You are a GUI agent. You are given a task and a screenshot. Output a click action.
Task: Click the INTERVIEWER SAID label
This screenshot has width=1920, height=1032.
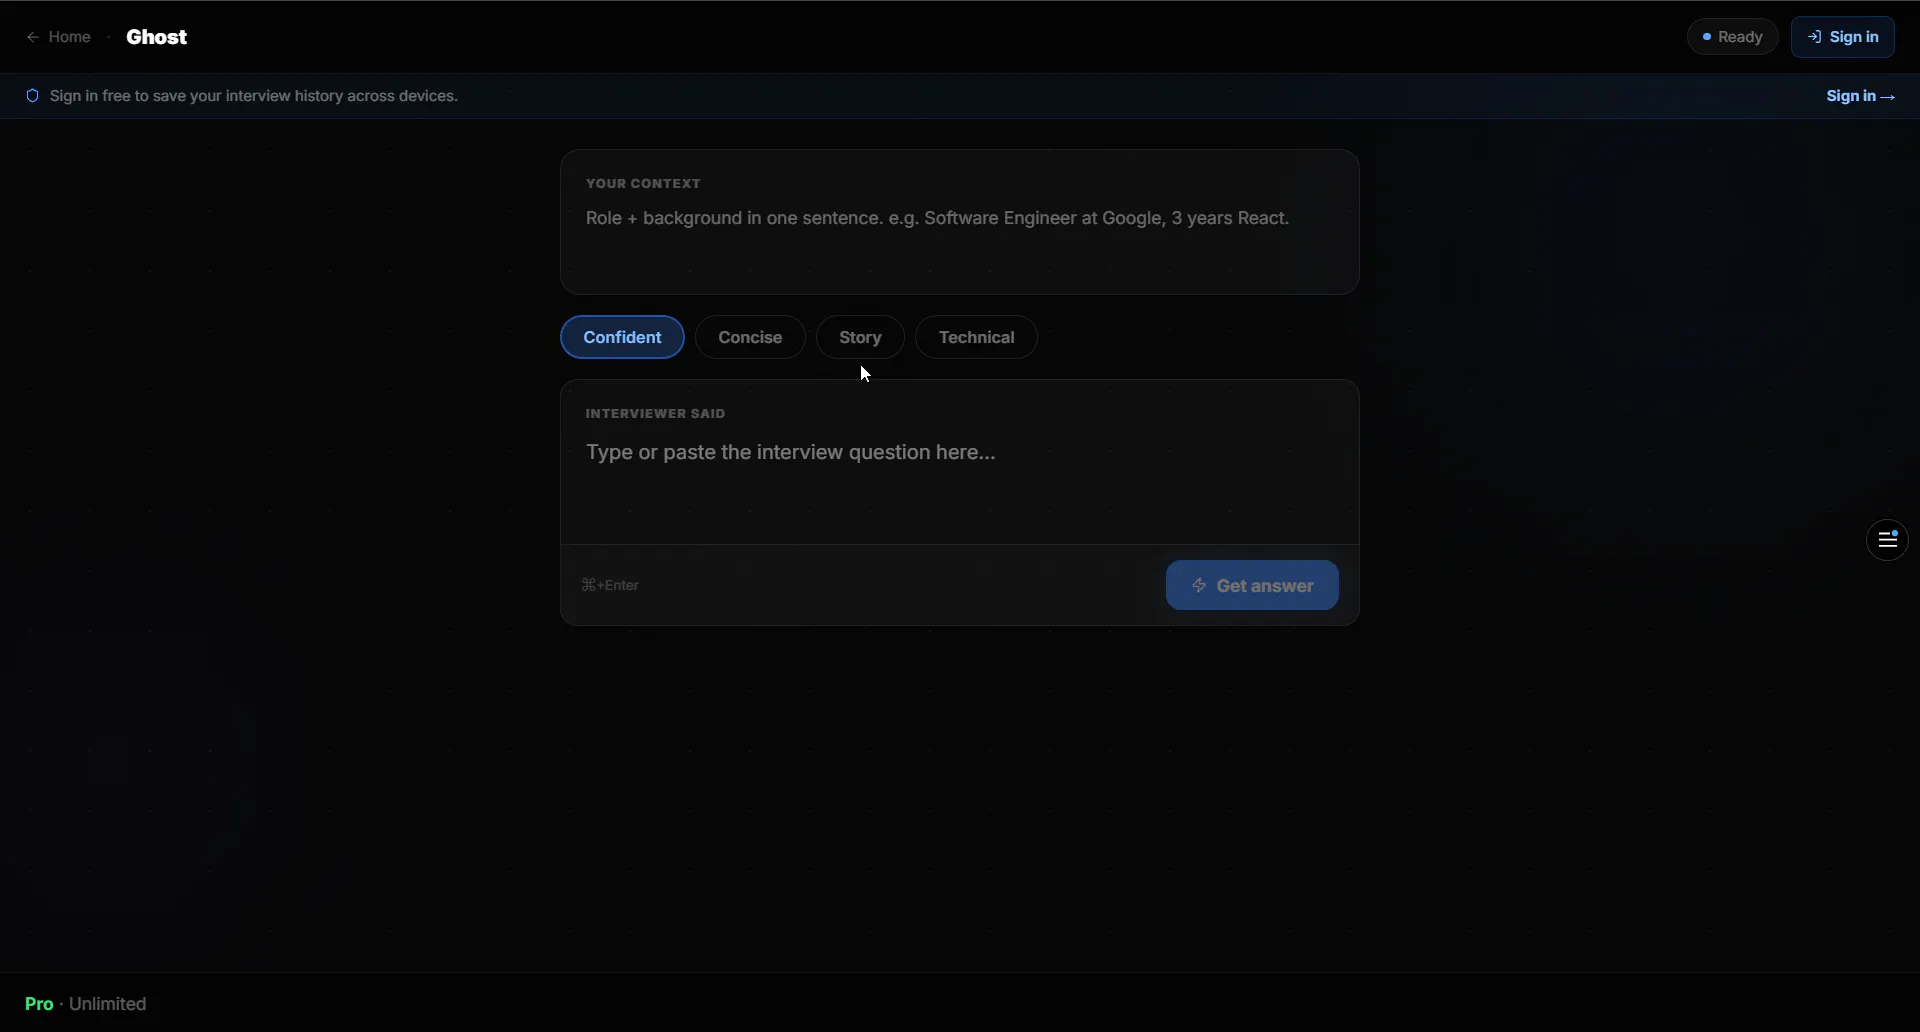pos(655,413)
